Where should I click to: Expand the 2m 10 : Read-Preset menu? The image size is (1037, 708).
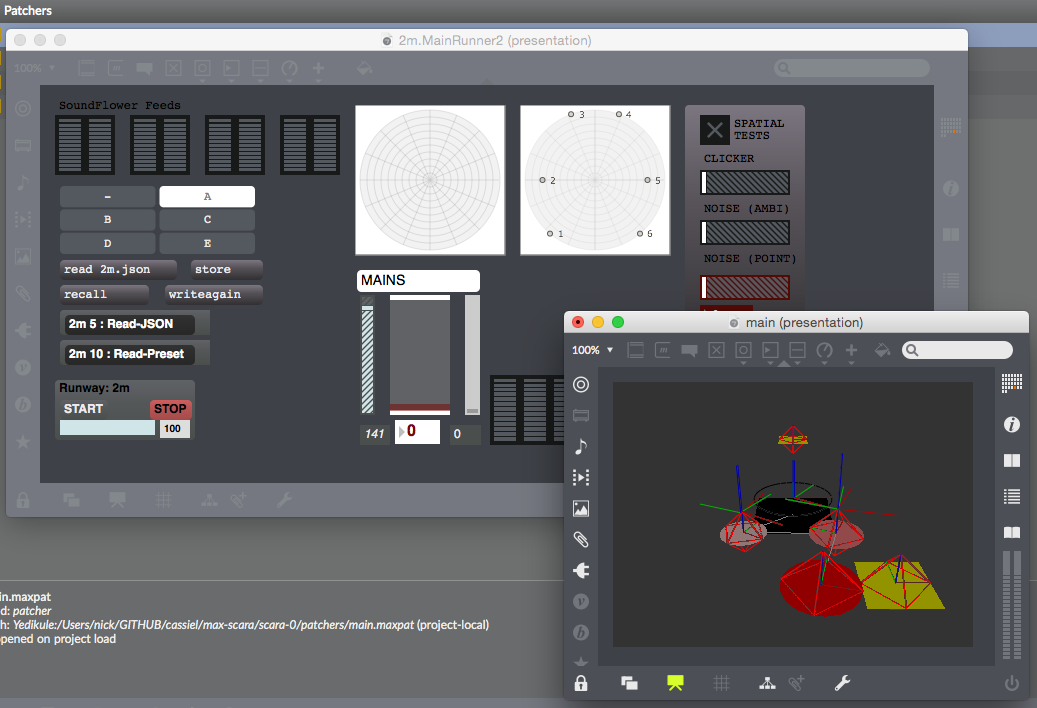[135, 353]
